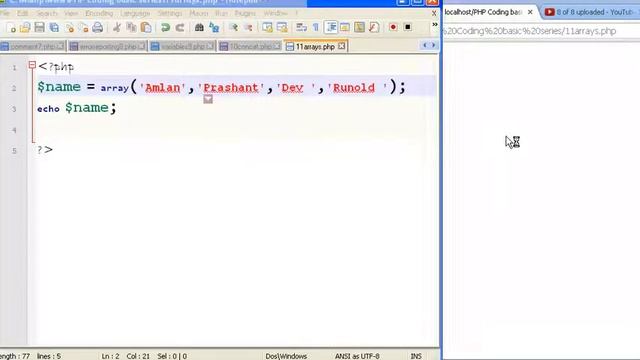Collapse the fold marker at line 1
Image resolution: width=640 pixels, height=360 pixels.
pos(32,65)
